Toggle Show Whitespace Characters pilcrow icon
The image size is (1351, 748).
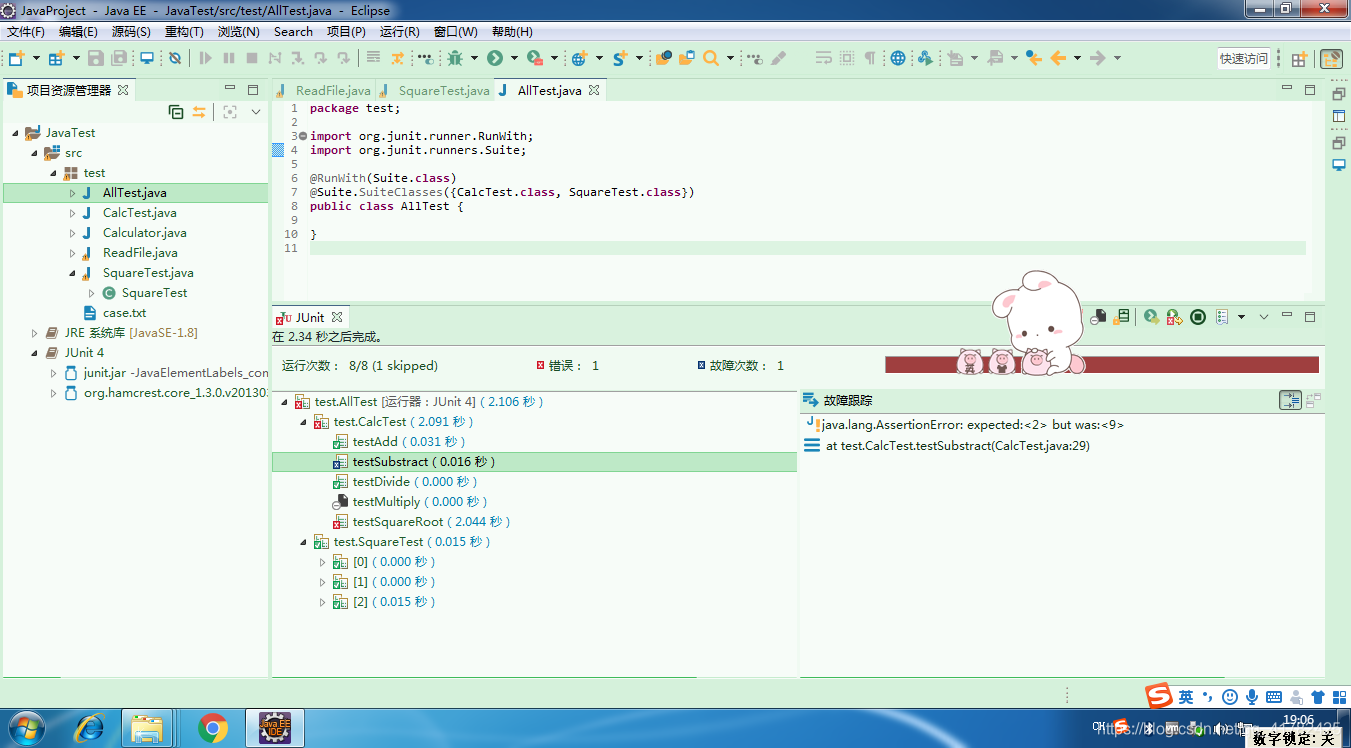click(870, 58)
